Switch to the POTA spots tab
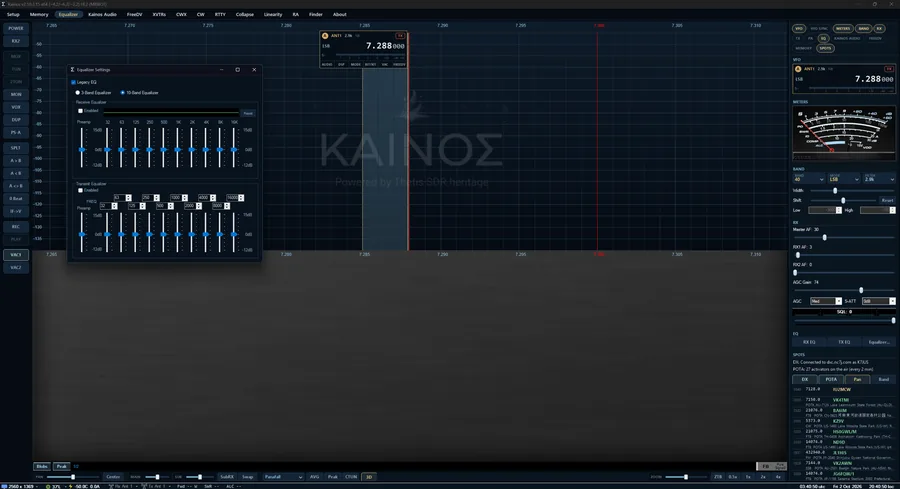 tap(831, 379)
